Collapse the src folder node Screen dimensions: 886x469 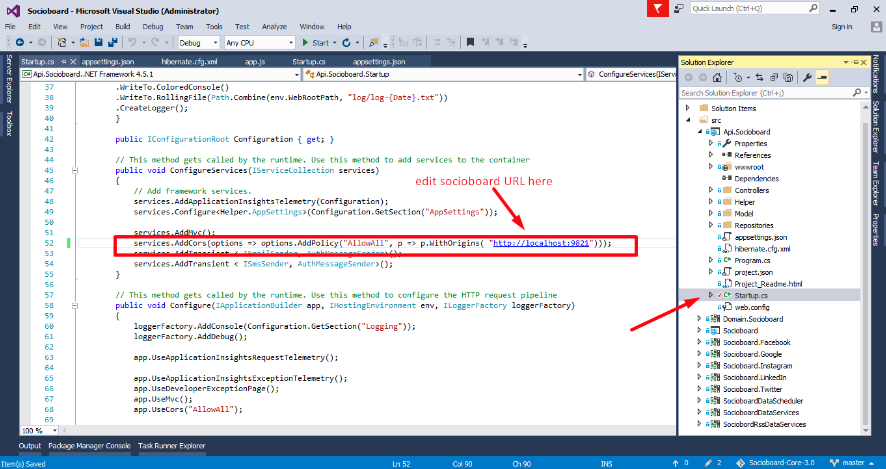coord(688,120)
